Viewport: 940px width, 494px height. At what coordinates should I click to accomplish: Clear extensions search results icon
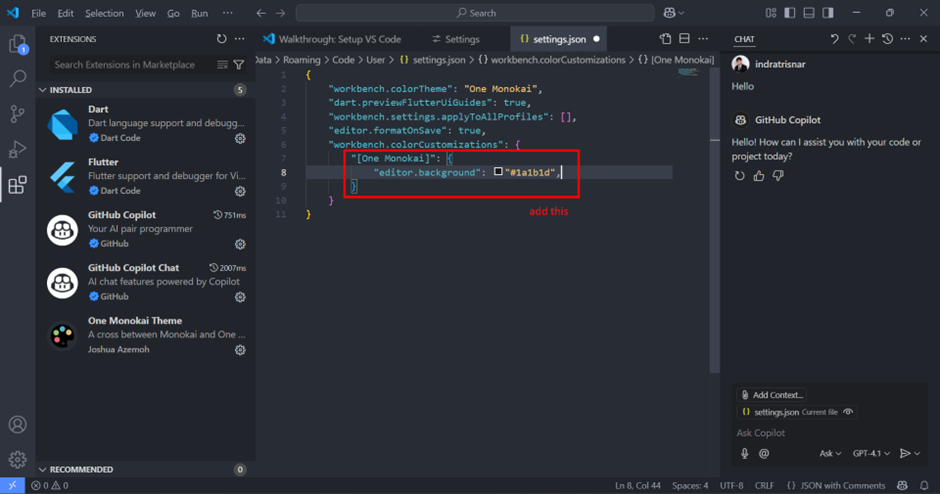click(x=222, y=65)
